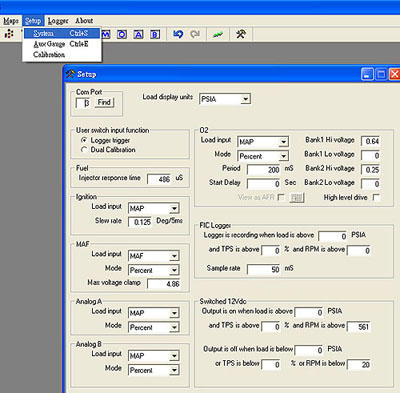The width and height of the screenshot is (400, 393).
Task: Open the About menu
Action: [84, 21]
